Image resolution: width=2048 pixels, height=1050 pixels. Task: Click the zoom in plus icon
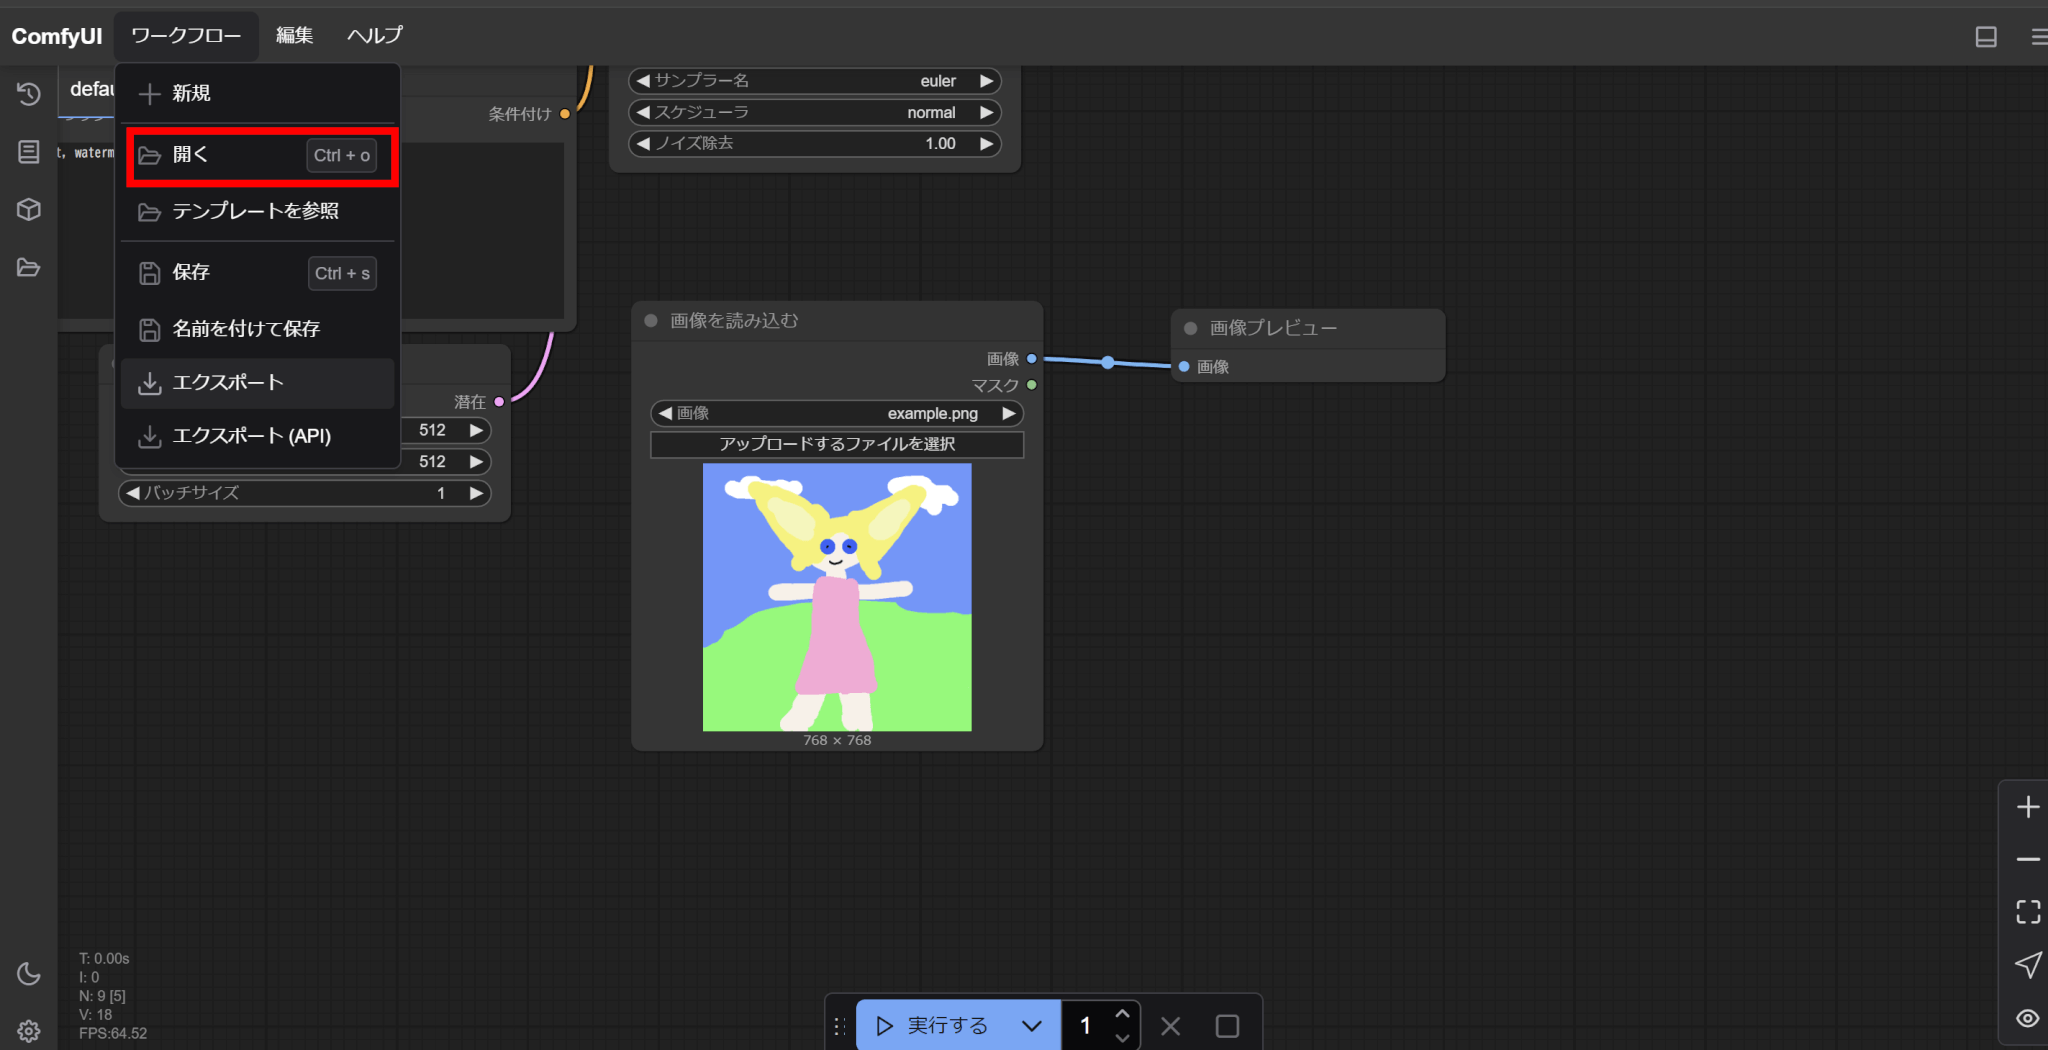coord(2027,807)
